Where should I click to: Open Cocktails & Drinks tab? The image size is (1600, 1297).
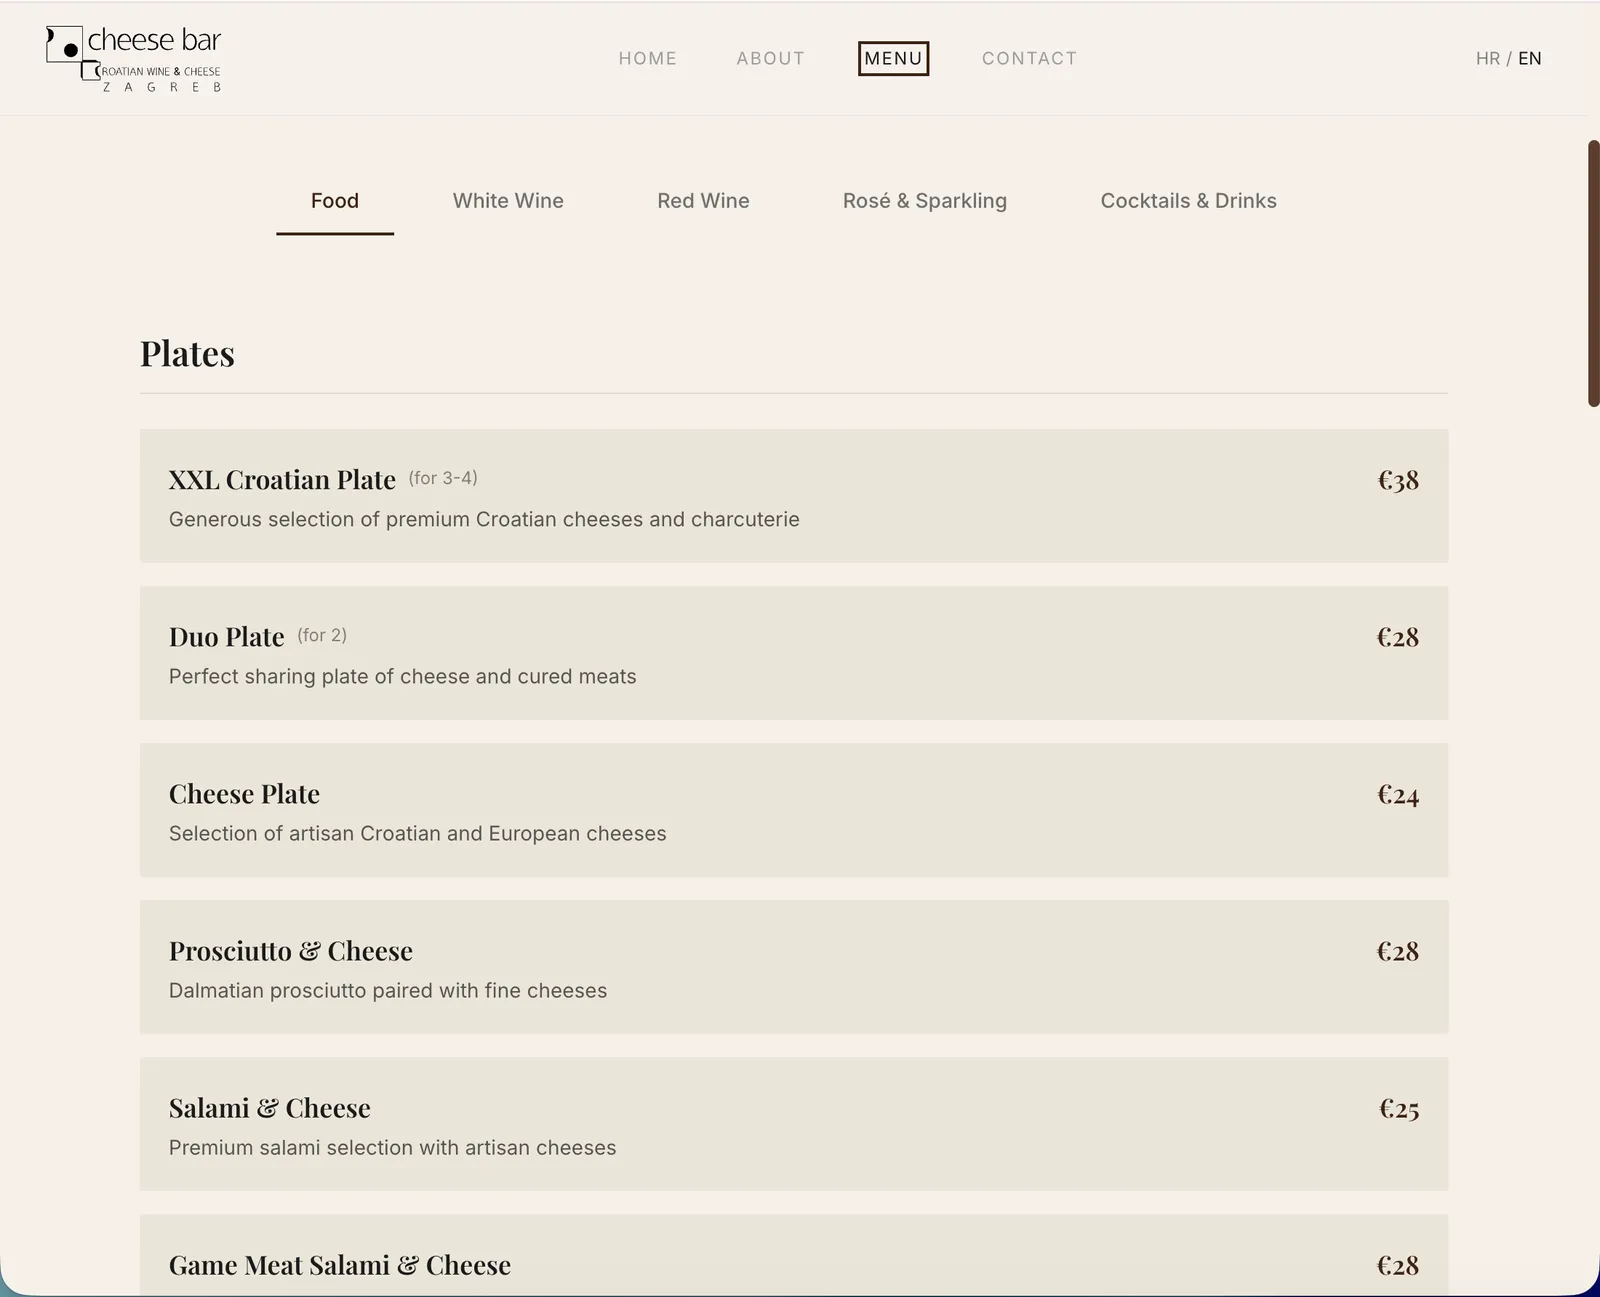[x=1189, y=201]
